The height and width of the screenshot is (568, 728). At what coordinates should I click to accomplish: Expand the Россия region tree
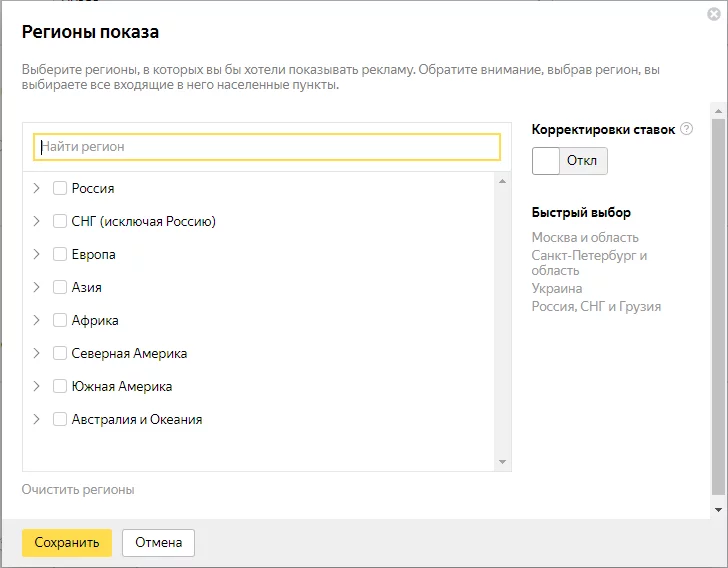(x=37, y=188)
